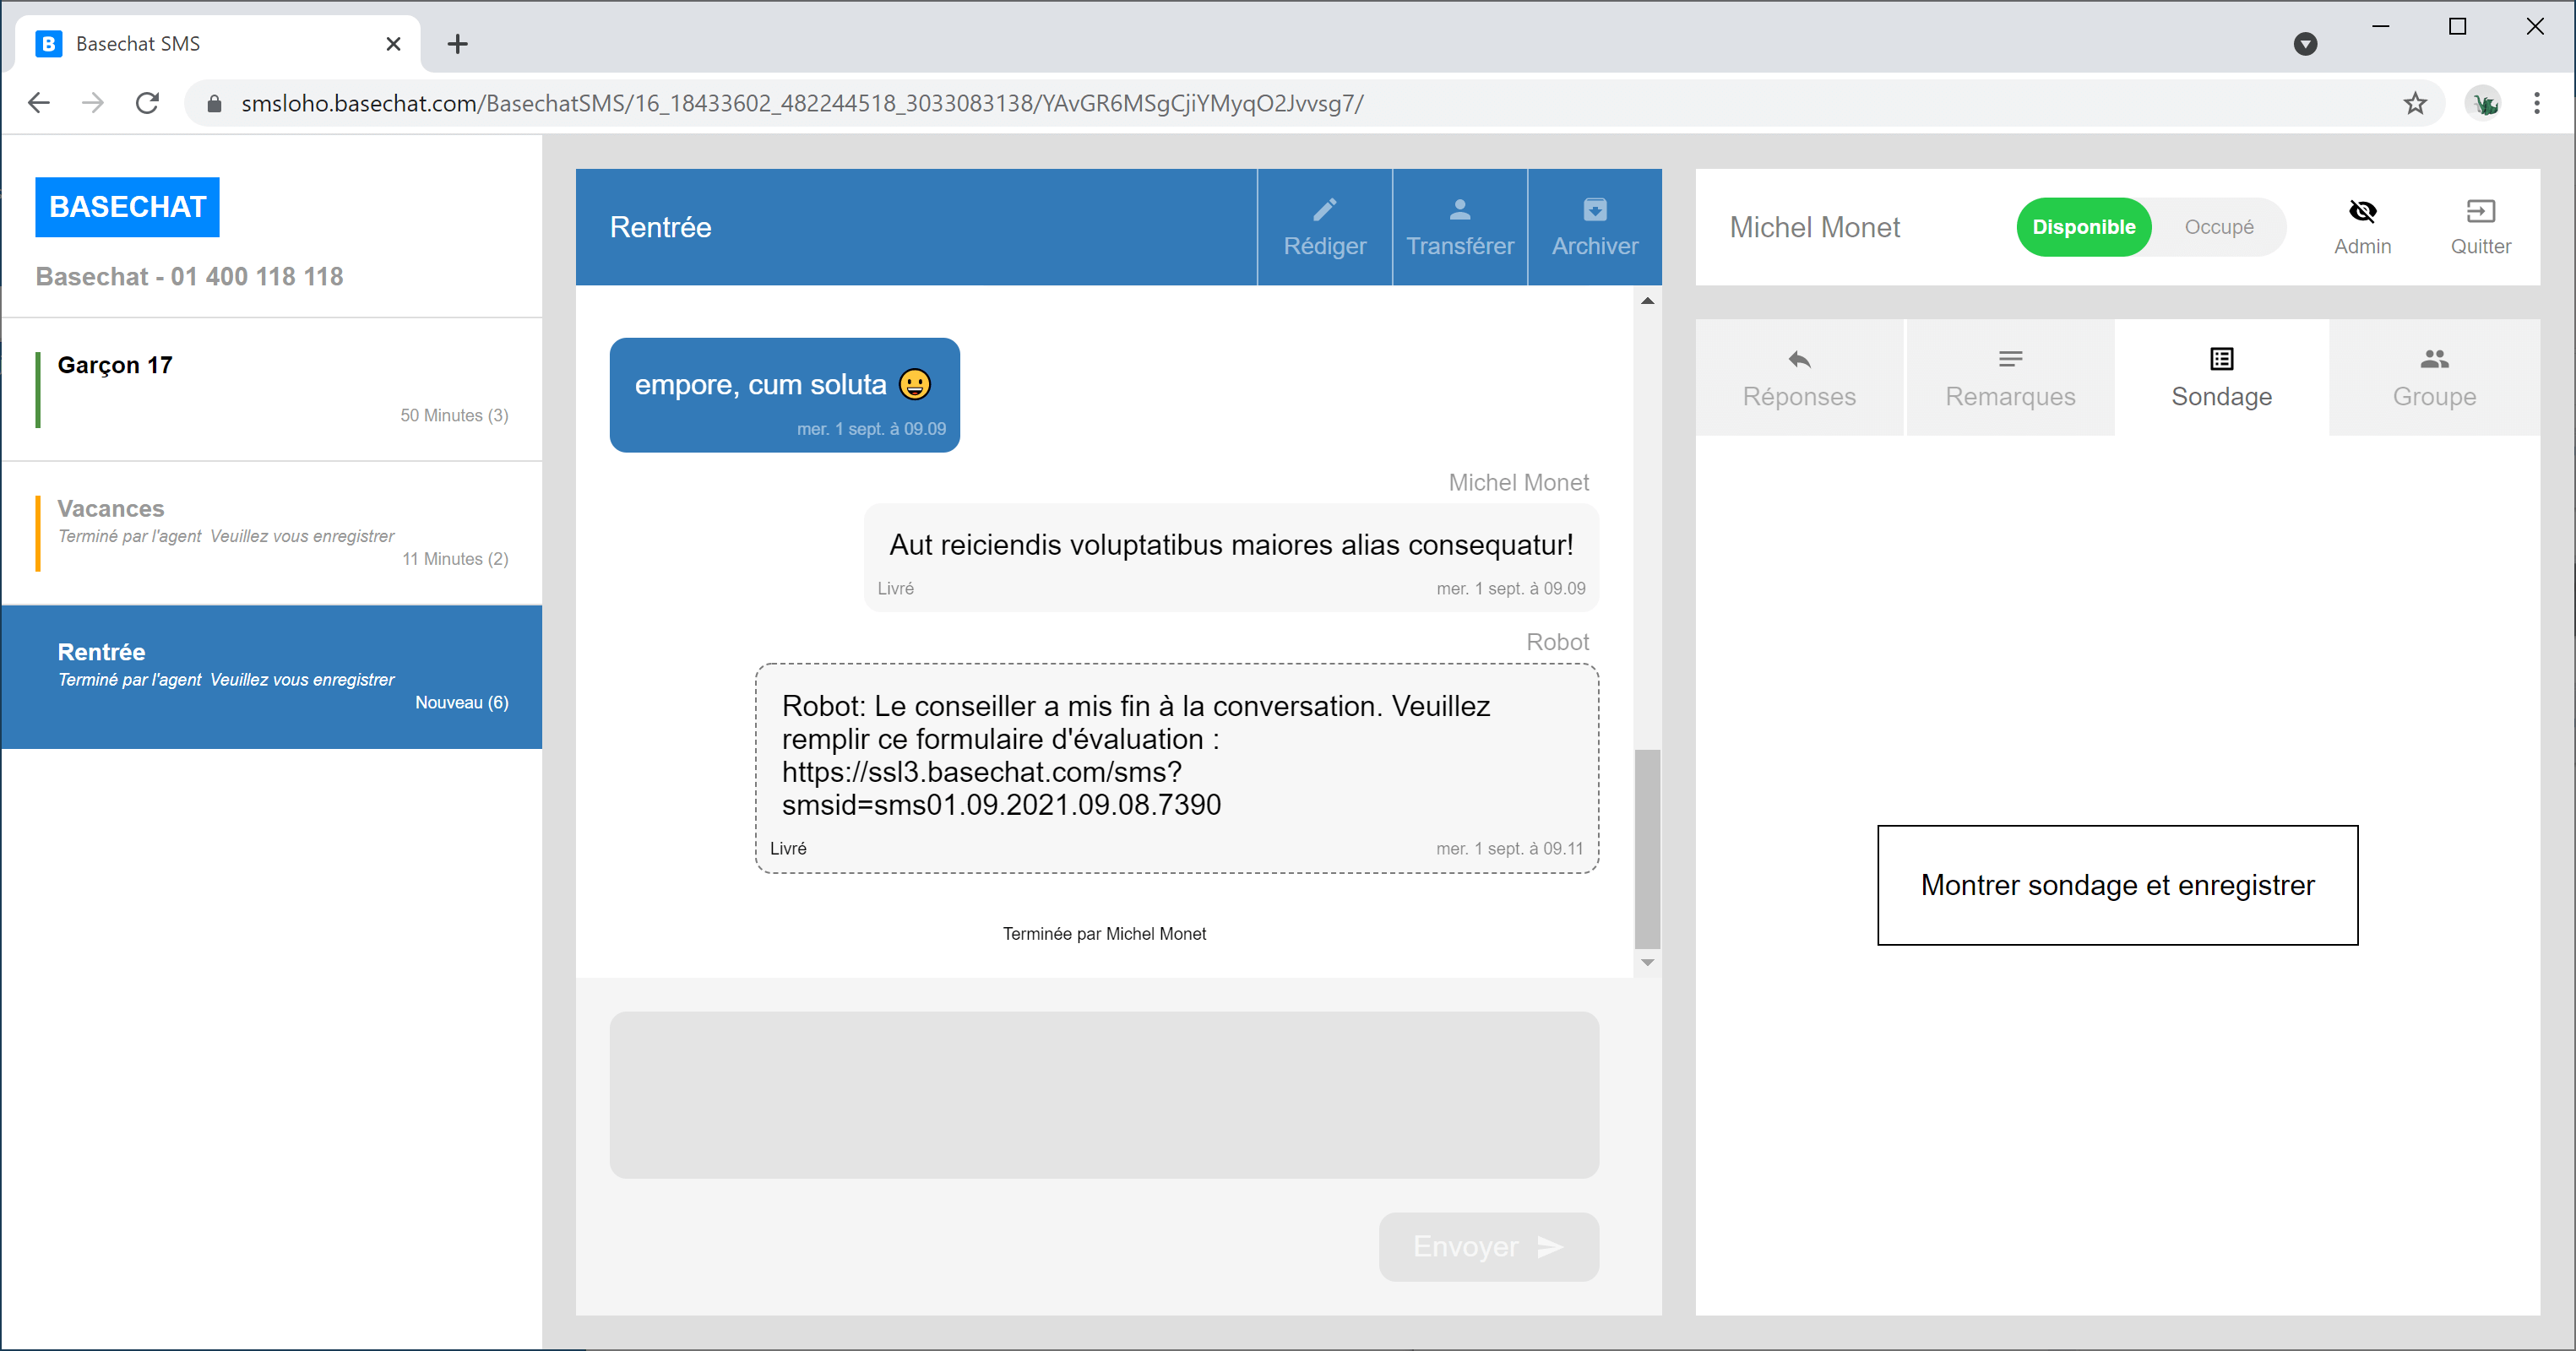Screen dimensions: 2576x1351
Task: Click the Rédiger pencil icon
Action: [1324, 209]
